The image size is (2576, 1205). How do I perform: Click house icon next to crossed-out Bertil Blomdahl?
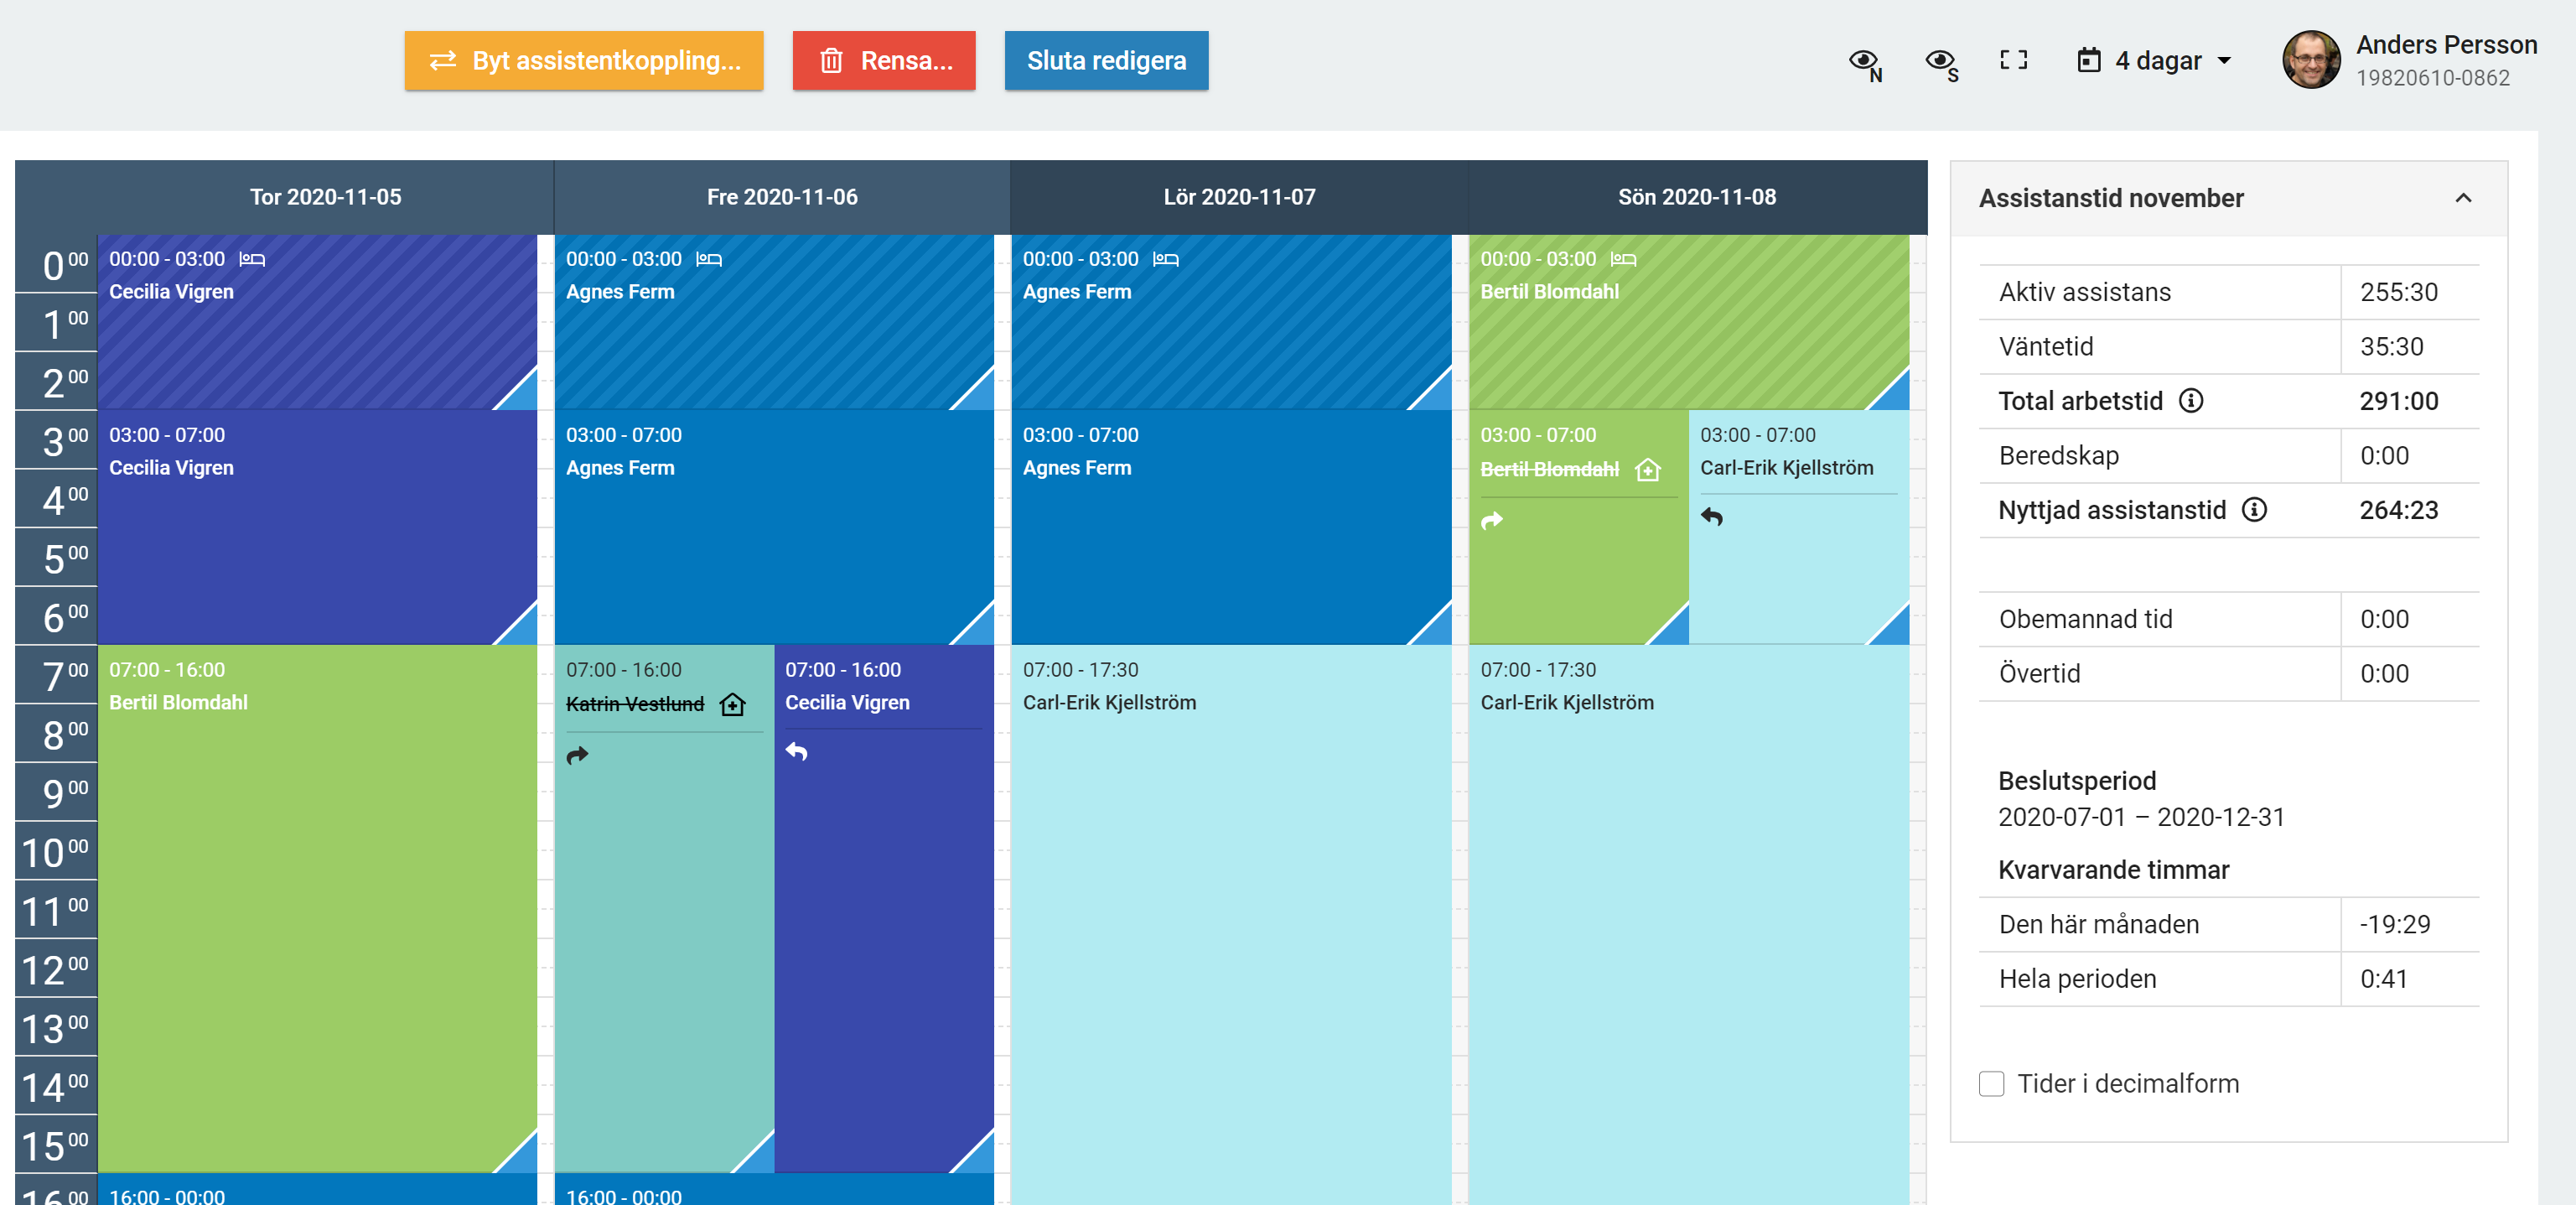[x=1647, y=469]
